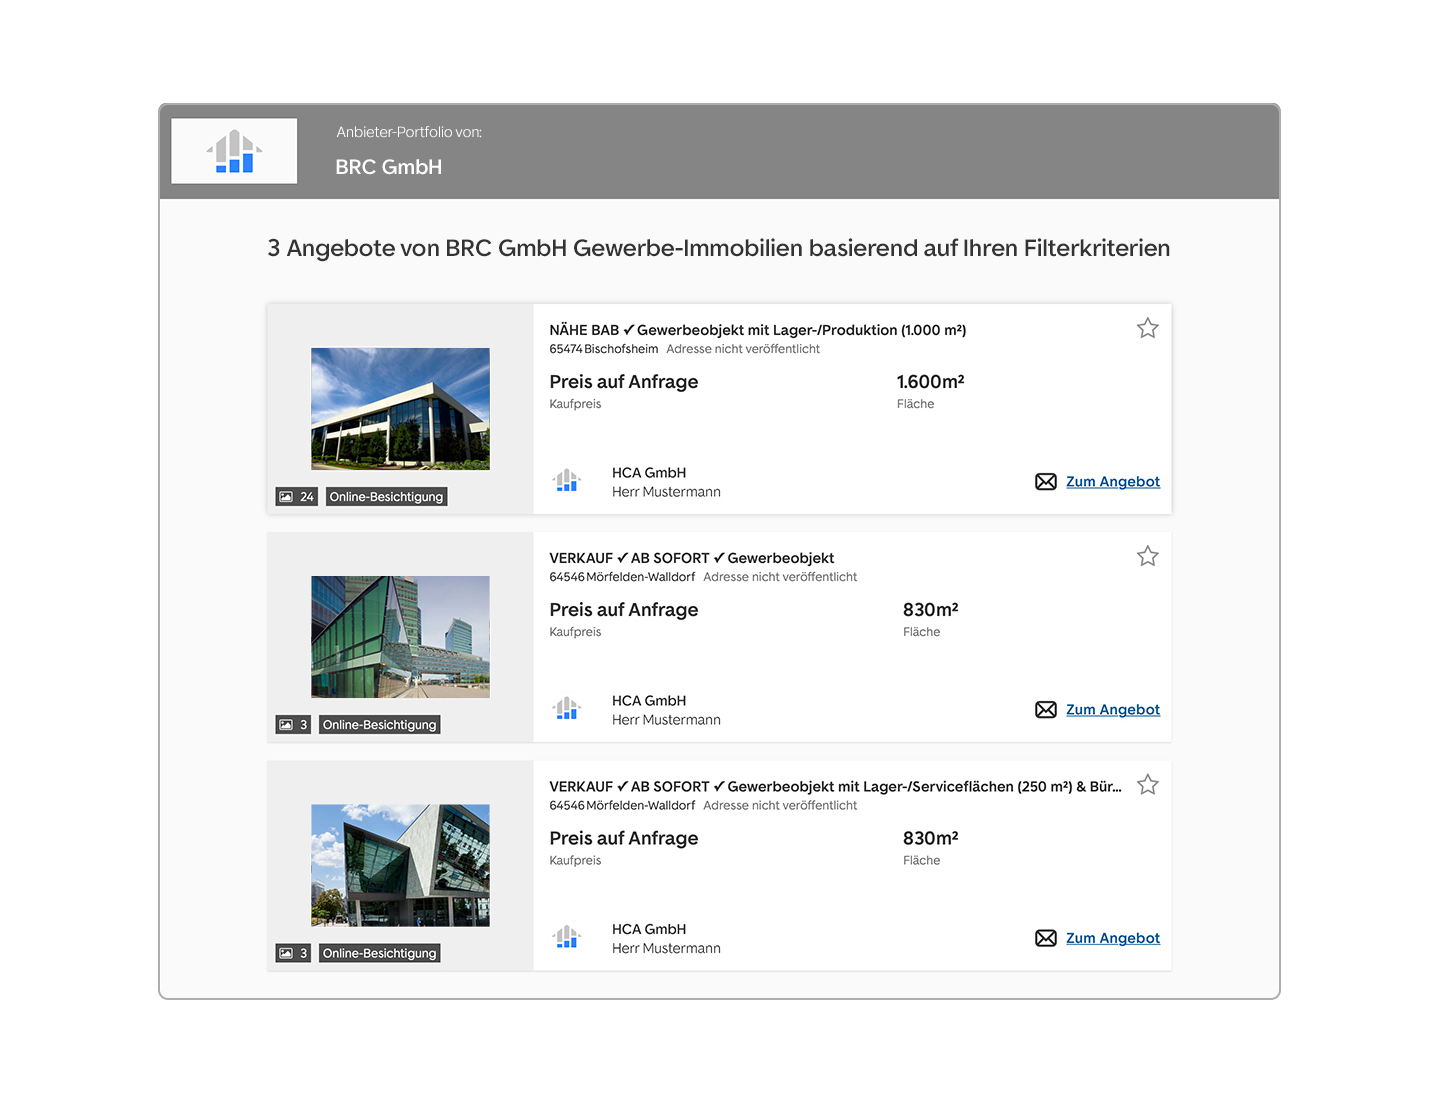This screenshot has height=1103, width=1437.
Task: Star the second listing VERKAUF AB SOFORT Gewerbeobjekt
Action: [1147, 556]
